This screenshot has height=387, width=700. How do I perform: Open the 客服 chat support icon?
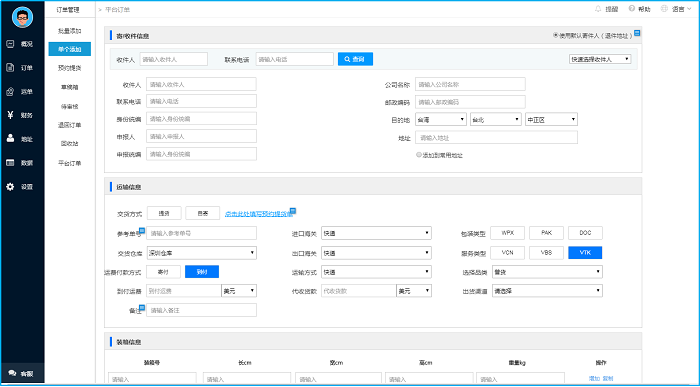(x=12, y=373)
